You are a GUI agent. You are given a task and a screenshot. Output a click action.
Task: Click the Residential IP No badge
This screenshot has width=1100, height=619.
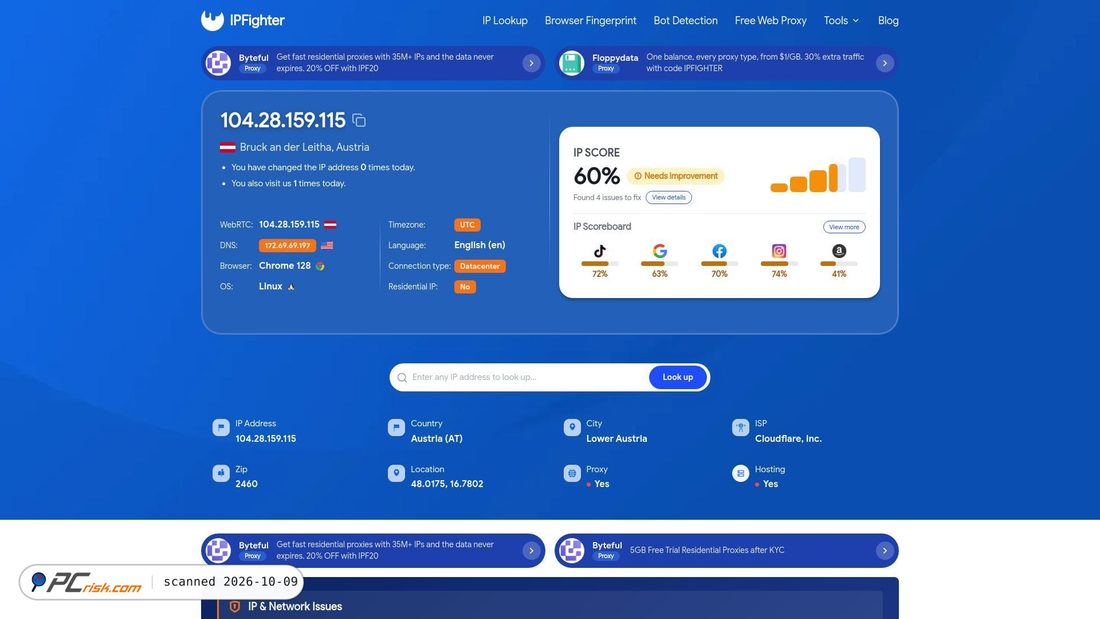(x=464, y=287)
